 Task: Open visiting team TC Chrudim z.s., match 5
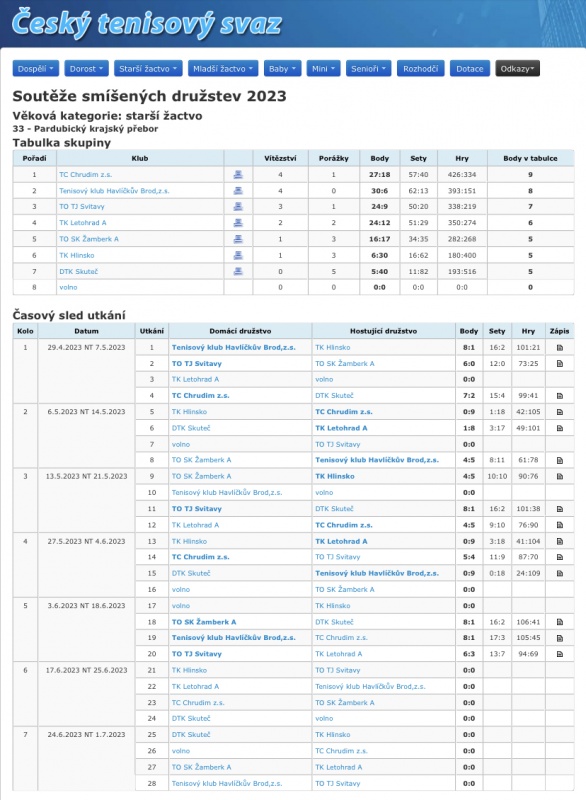344,412
